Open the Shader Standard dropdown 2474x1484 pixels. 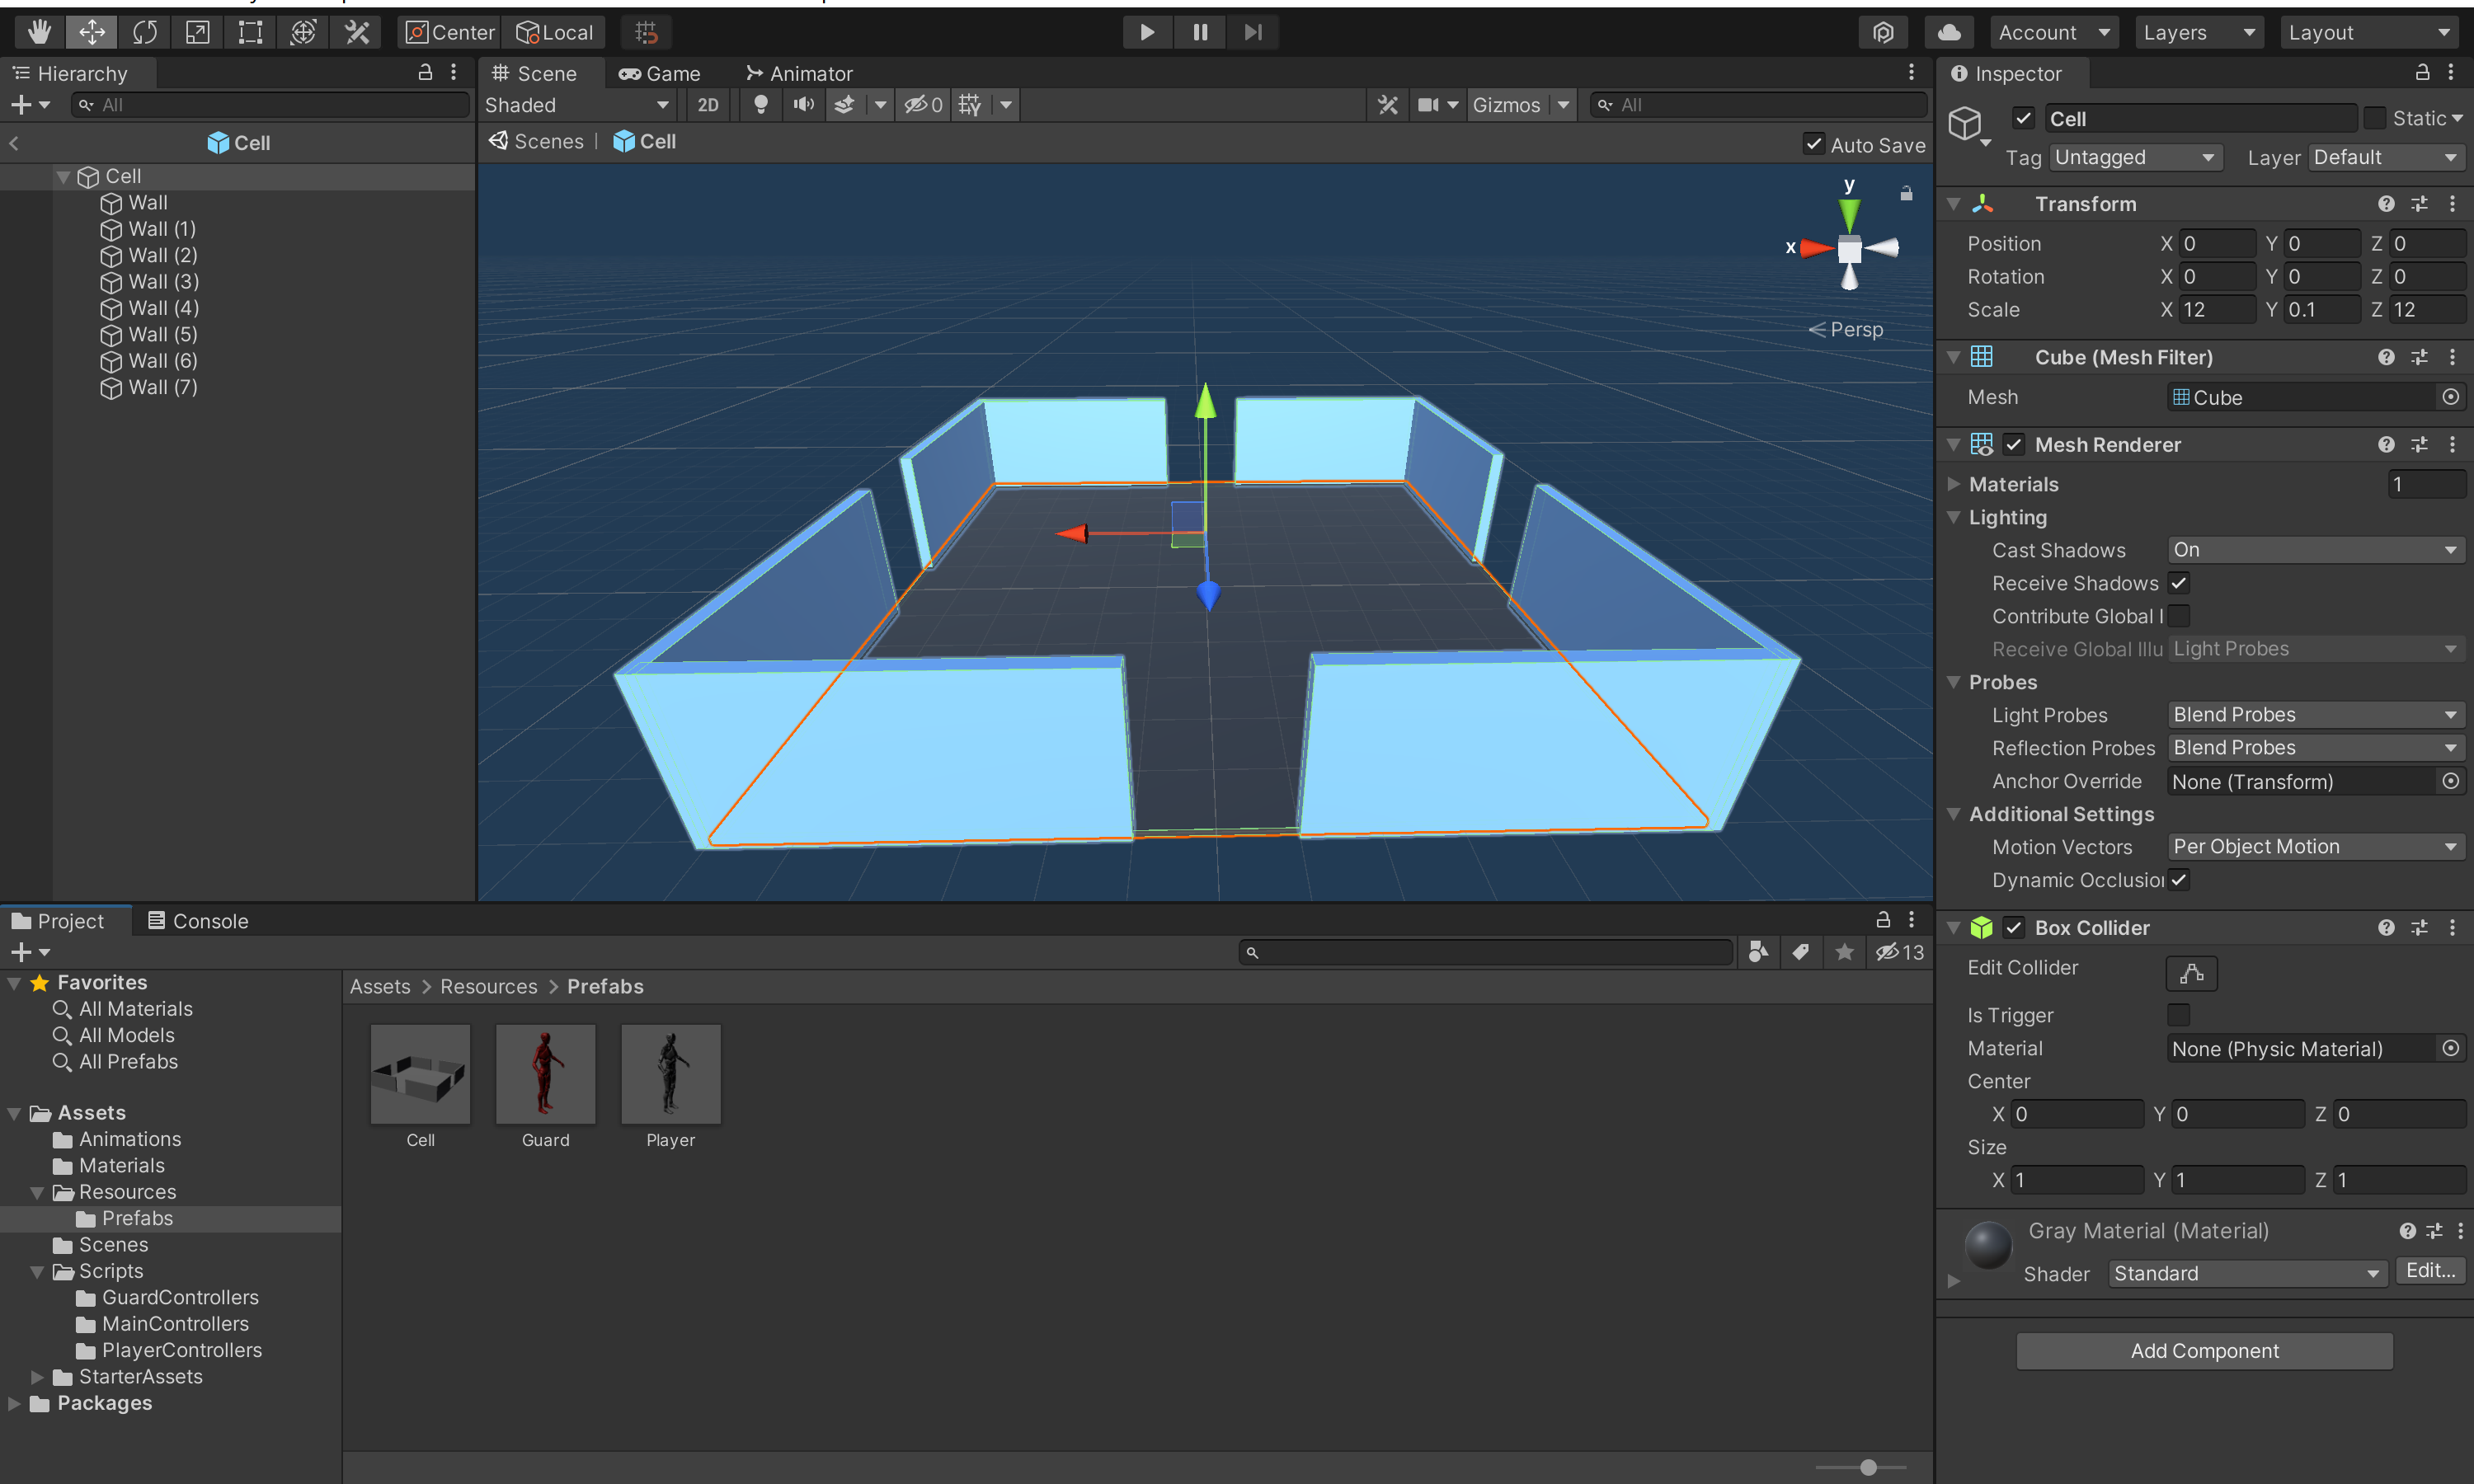coord(2247,1274)
